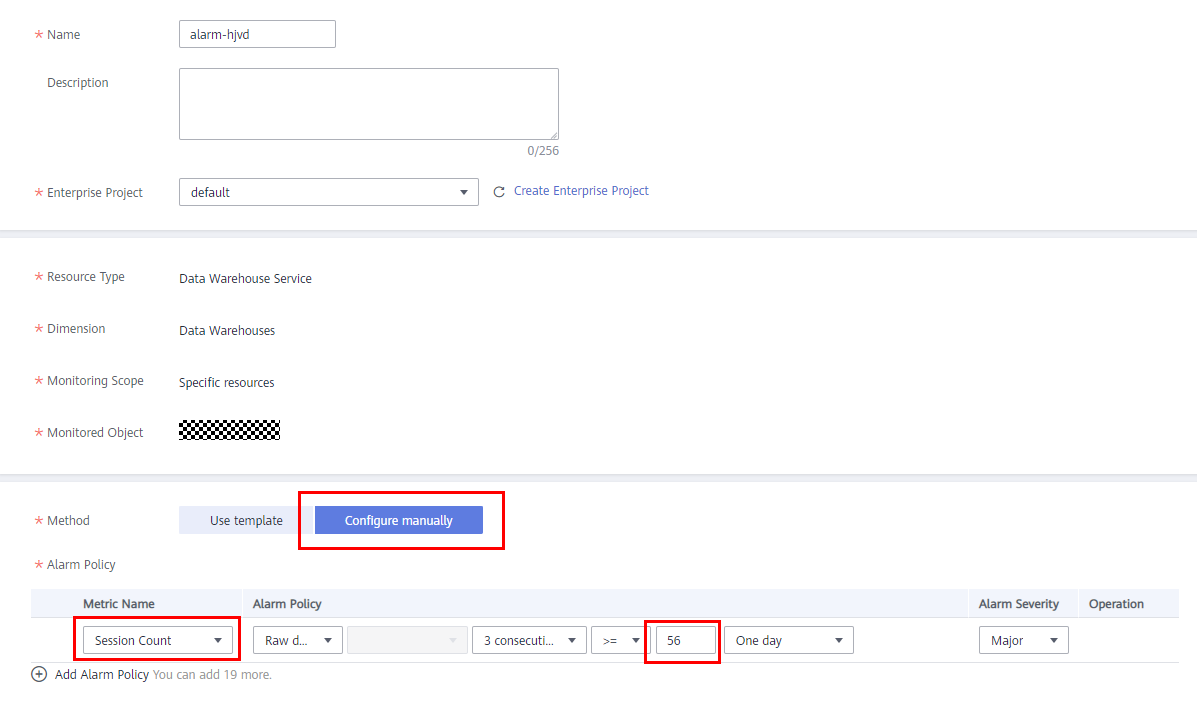Change the >= comparison operator dropdown
The image size is (1197, 719).
point(620,640)
